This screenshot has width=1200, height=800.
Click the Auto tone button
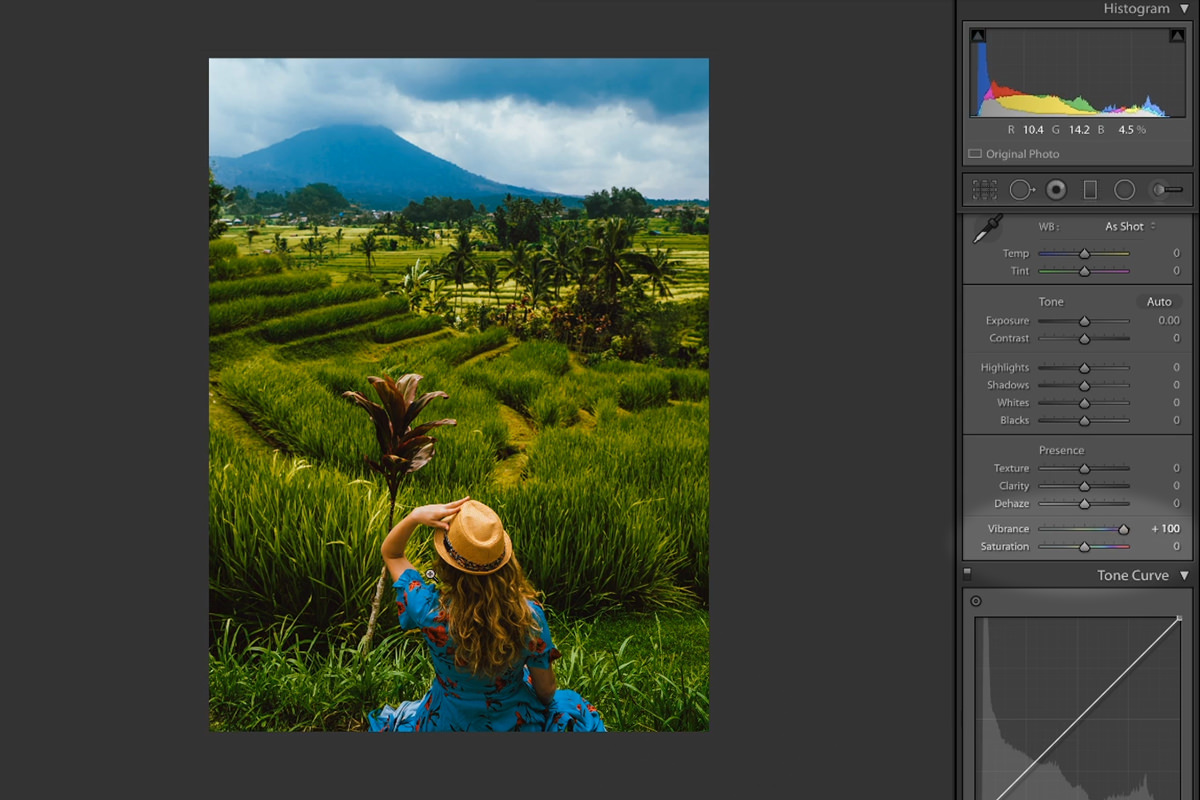[x=1159, y=302]
